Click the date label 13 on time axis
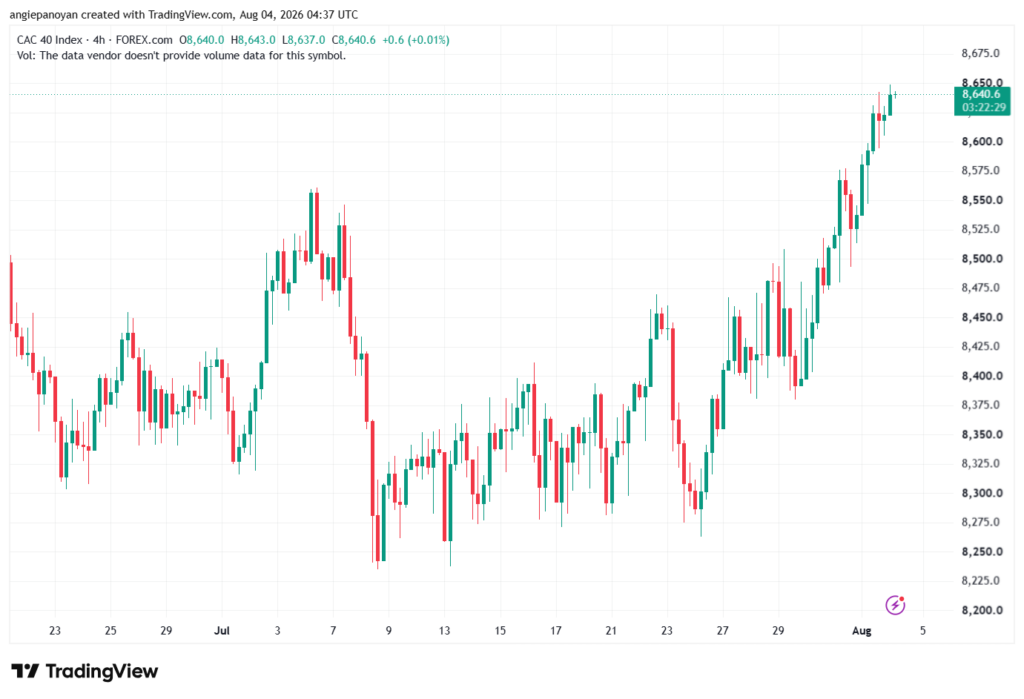This screenshot has width=1024, height=699. (445, 630)
